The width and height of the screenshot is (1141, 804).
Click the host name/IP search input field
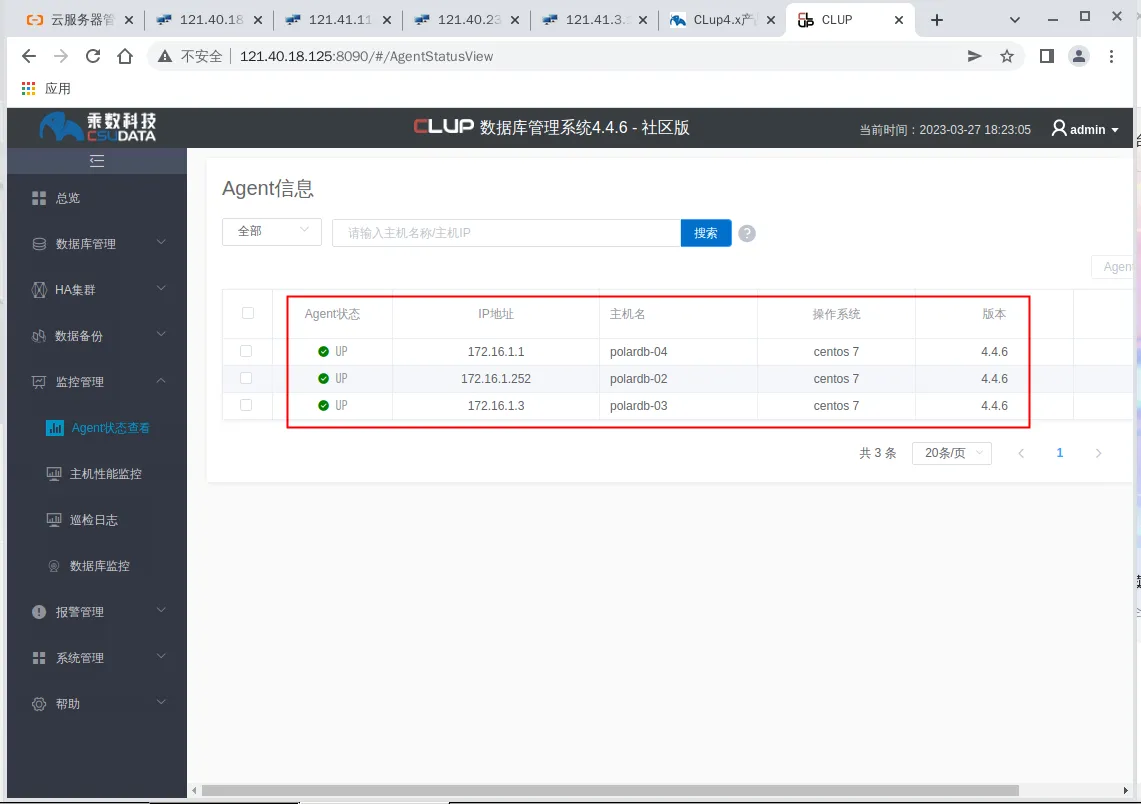(x=506, y=233)
